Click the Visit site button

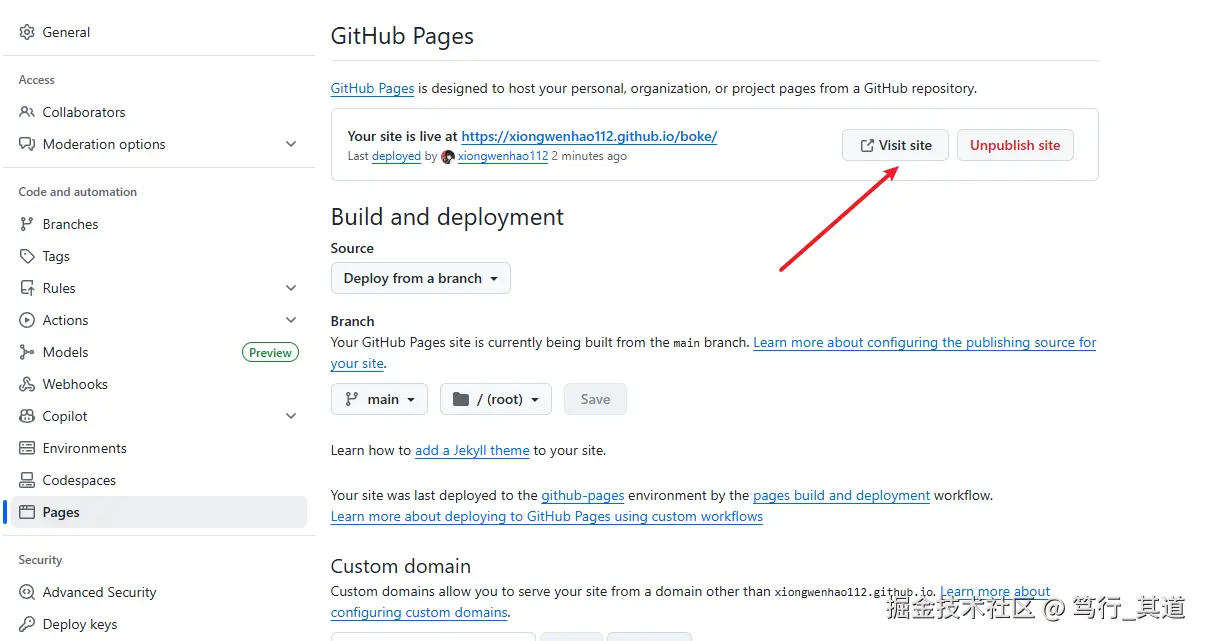[894, 145]
